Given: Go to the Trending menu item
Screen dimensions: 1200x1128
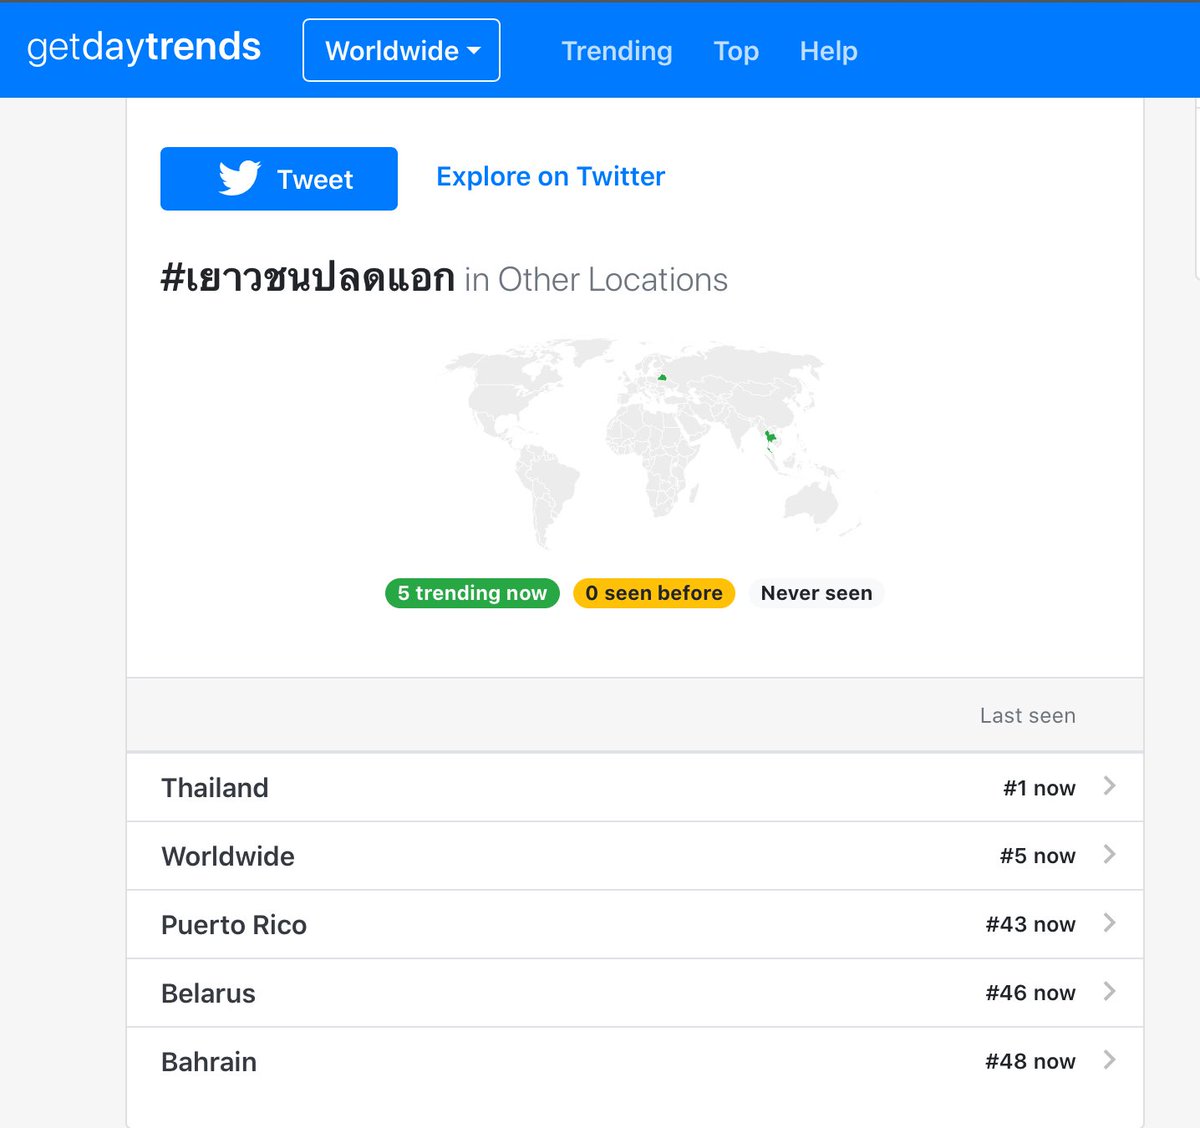Looking at the screenshot, I should pos(617,51).
